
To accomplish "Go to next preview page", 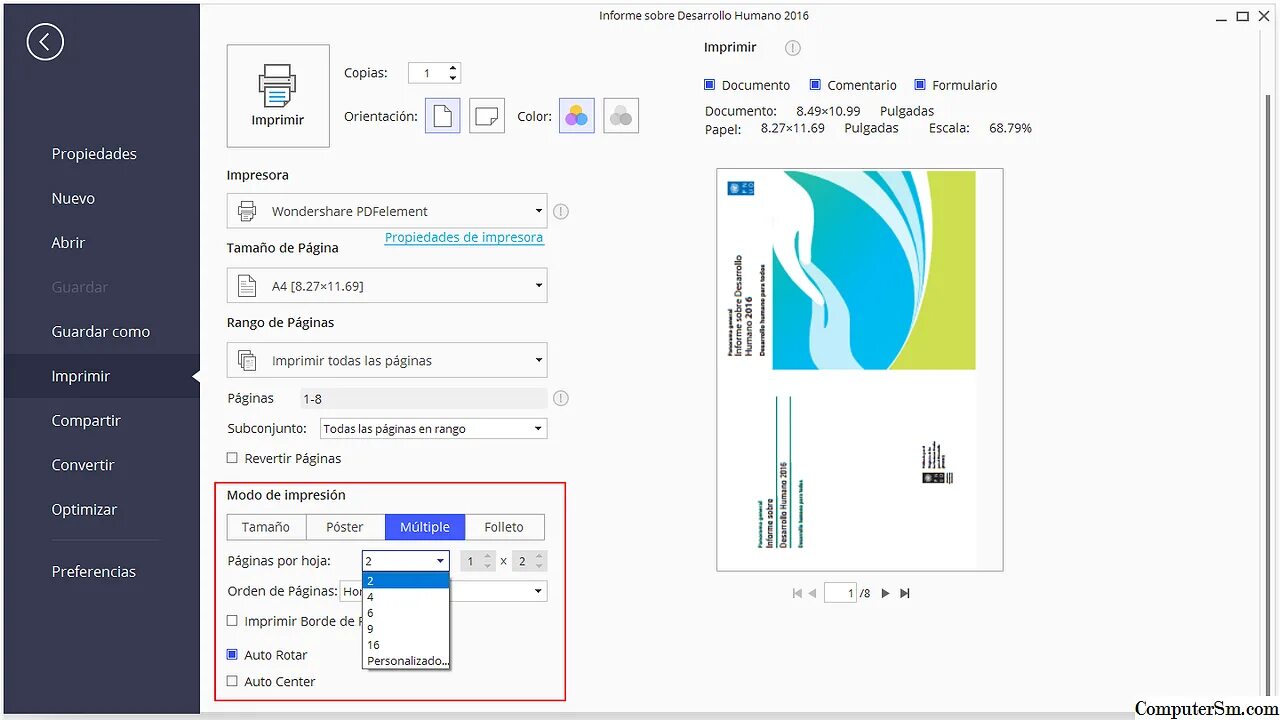I will (x=885, y=593).
